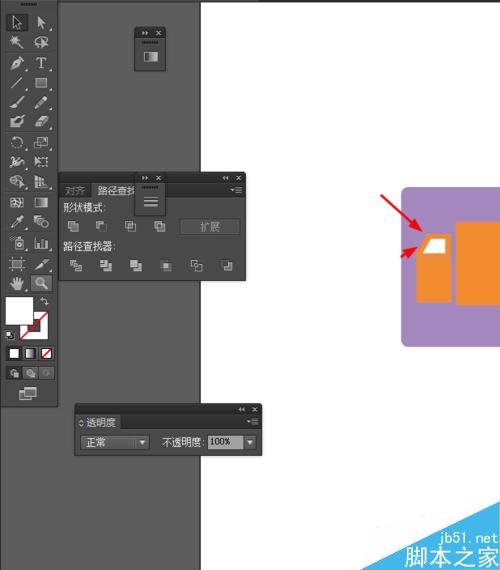The width and height of the screenshot is (500, 570).
Task: Click the Outline pathfinder button
Action: pos(196,266)
